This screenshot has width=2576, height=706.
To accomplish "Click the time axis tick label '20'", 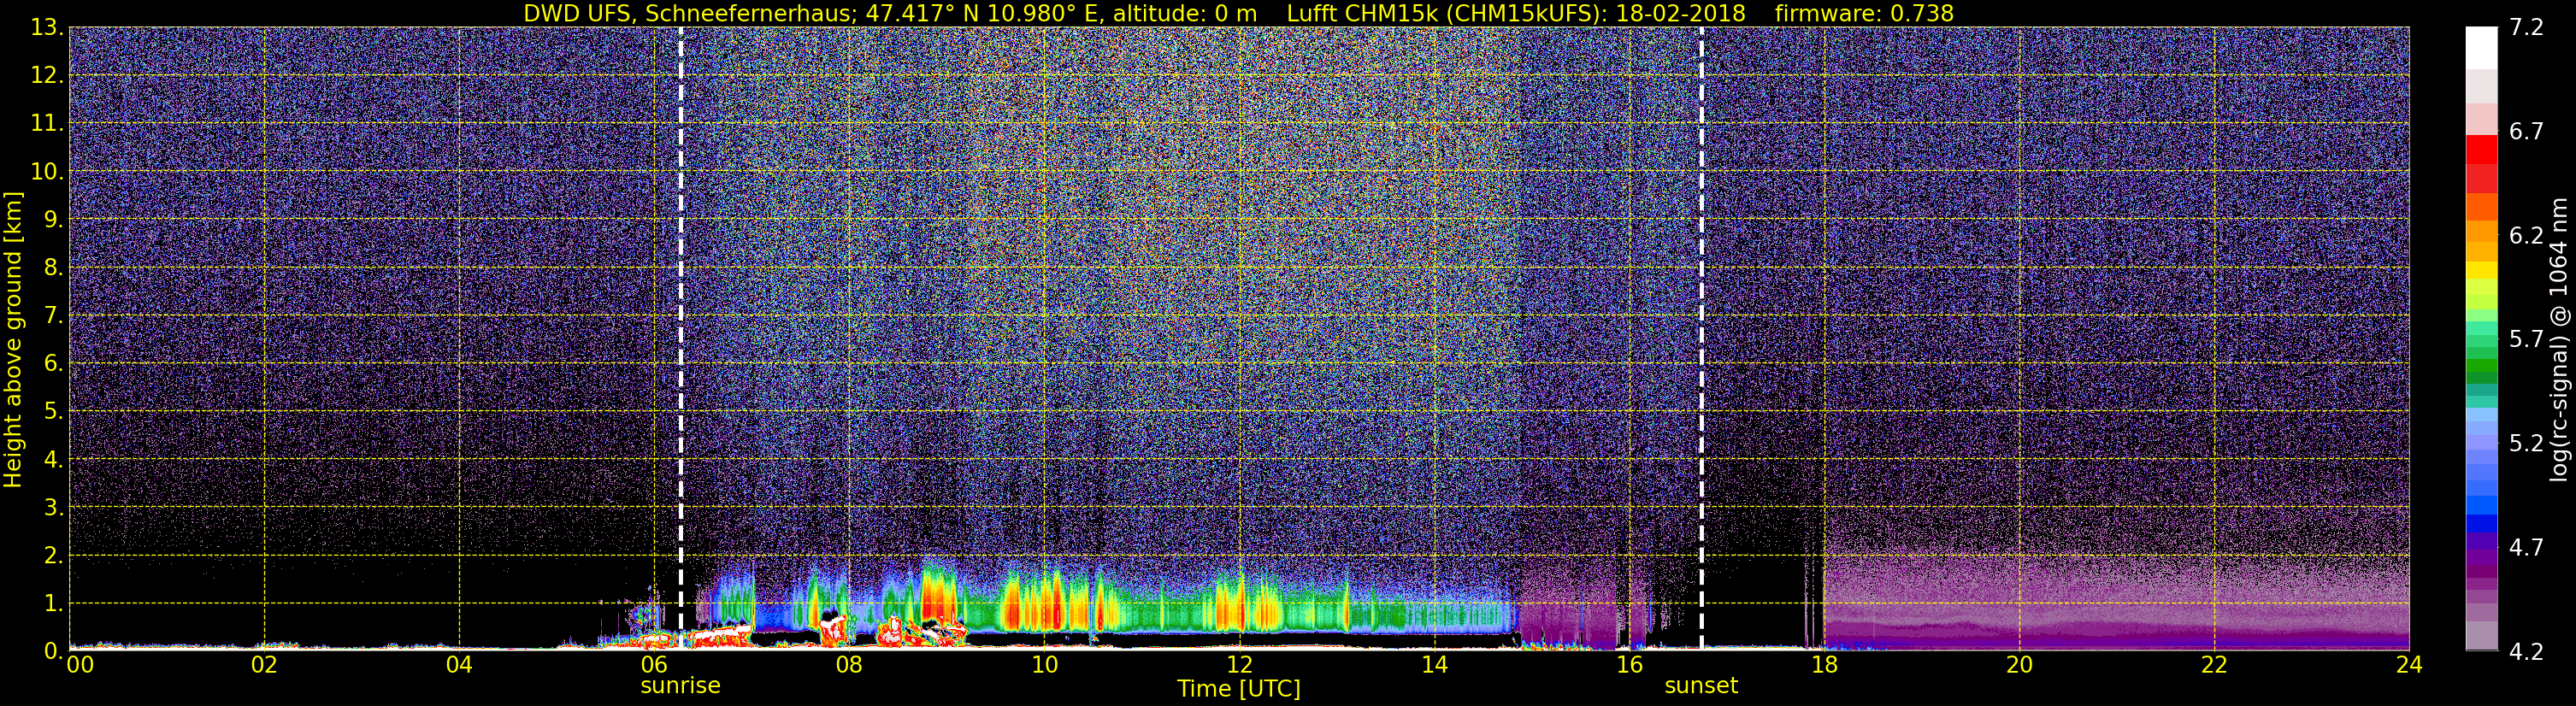I will (x=2019, y=665).
